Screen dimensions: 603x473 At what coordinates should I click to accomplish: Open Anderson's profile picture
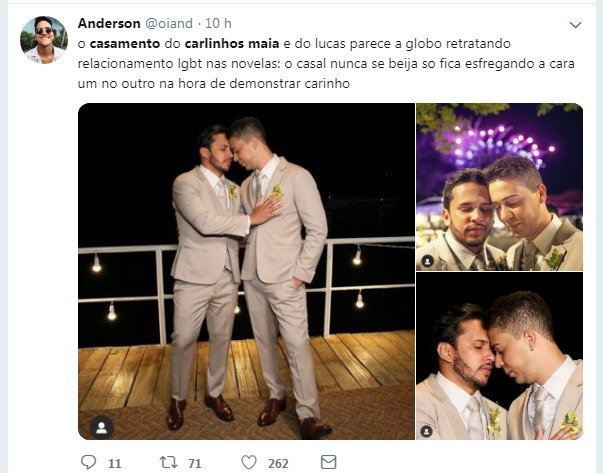44,40
